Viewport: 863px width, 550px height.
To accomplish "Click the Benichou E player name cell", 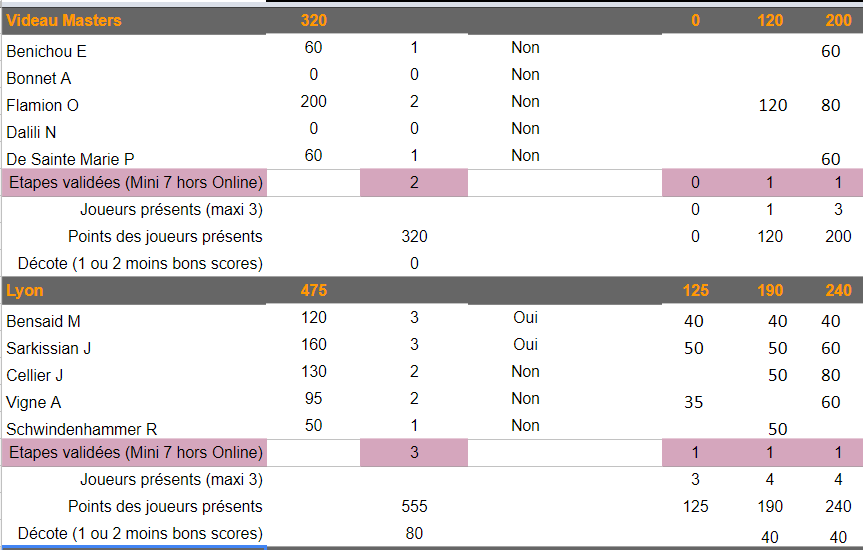I will point(134,51).
